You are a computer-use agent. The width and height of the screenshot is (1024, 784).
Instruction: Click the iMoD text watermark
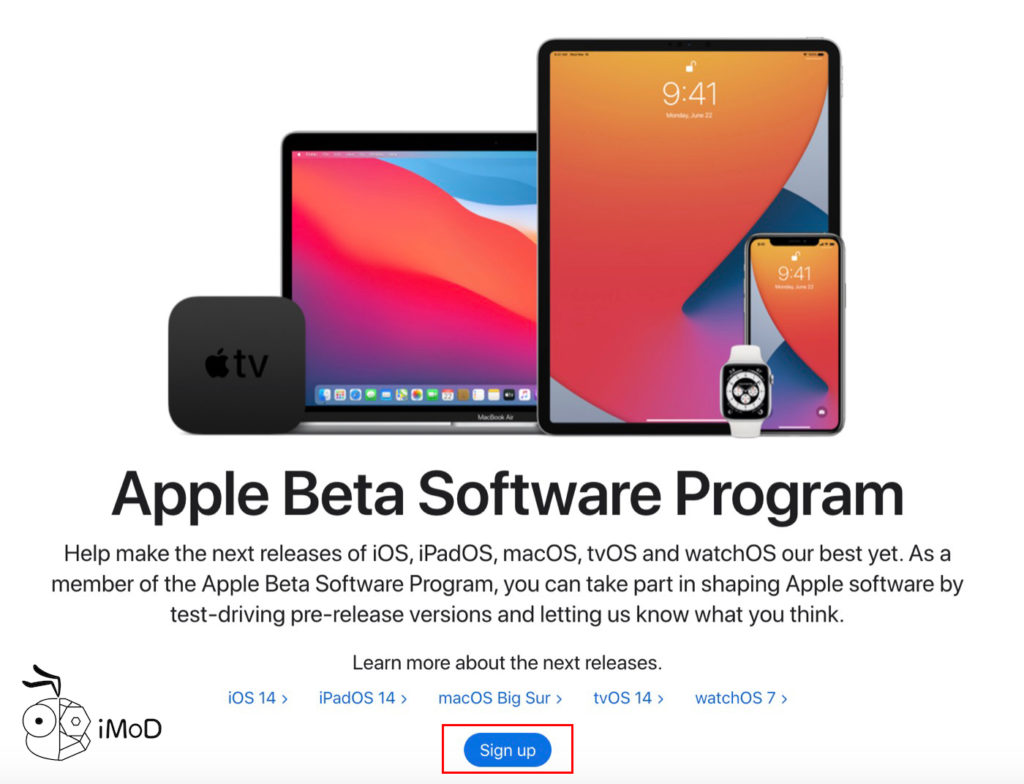pos(129,728)
